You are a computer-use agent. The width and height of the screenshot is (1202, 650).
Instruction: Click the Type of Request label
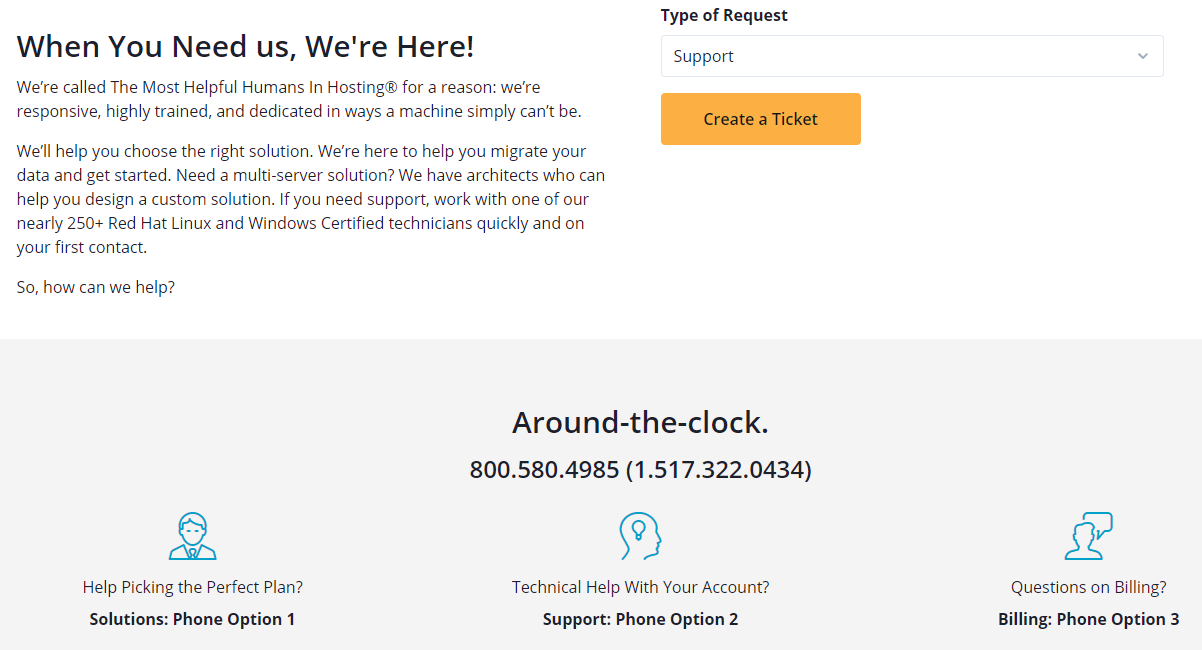[724, 15]
